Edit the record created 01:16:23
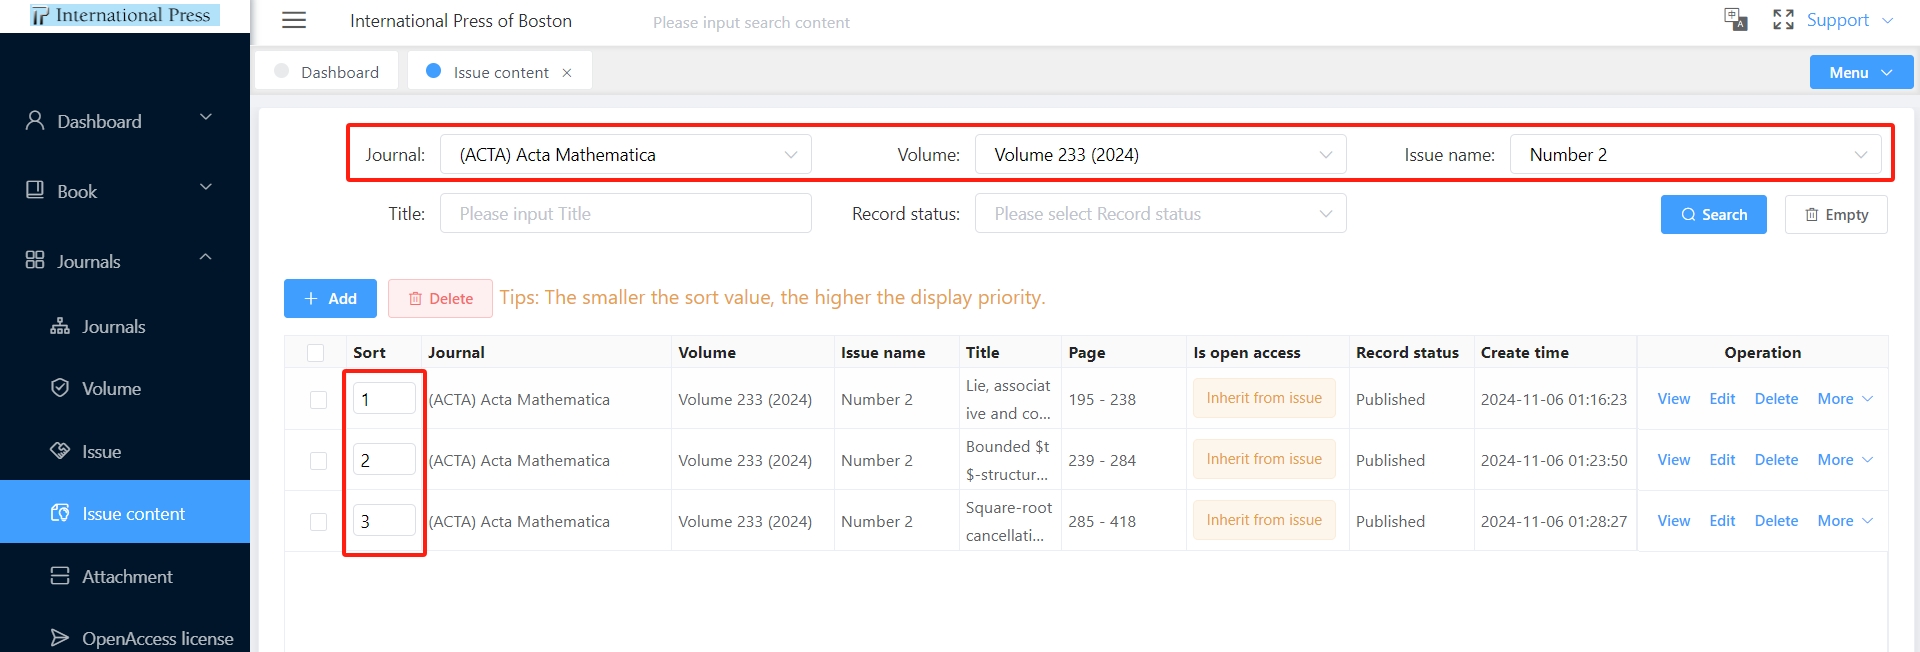Screen dimensions: 1920x652 1722,399
